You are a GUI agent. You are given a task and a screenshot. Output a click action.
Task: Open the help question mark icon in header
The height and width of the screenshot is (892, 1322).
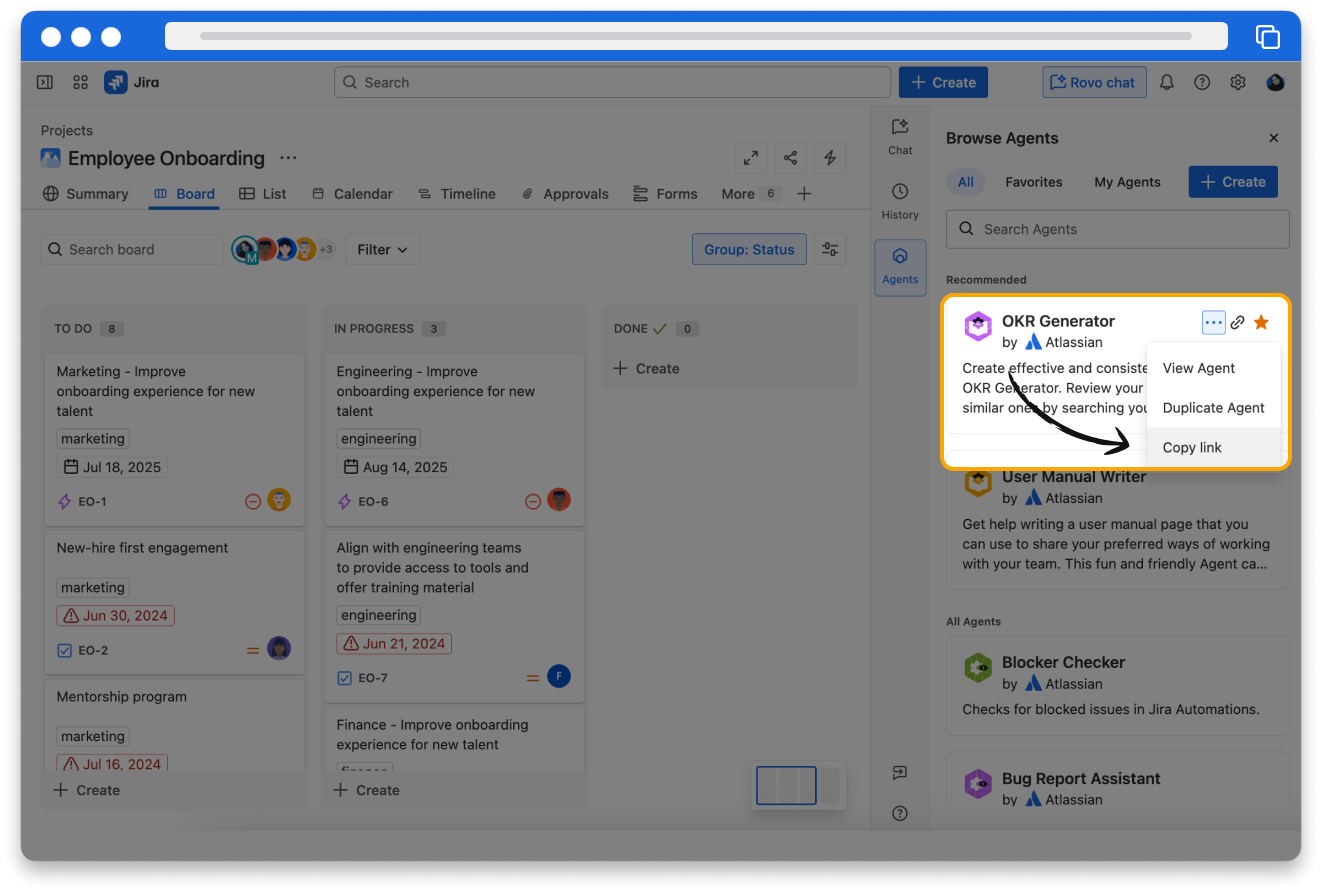(1202, 82)
